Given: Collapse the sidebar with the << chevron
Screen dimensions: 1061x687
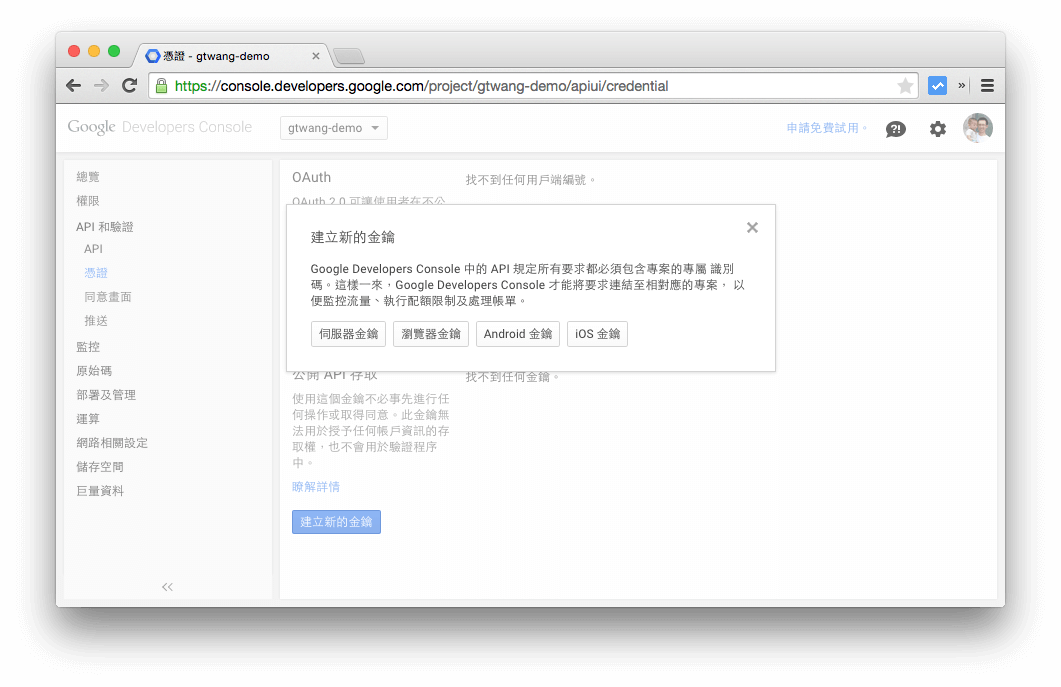Looking at the screenshot, I should [x=167, y=587].
